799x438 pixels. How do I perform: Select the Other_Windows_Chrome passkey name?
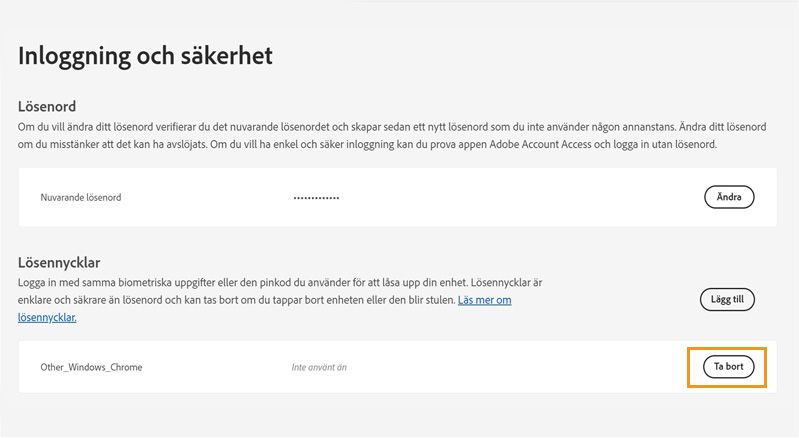point(91,367)
